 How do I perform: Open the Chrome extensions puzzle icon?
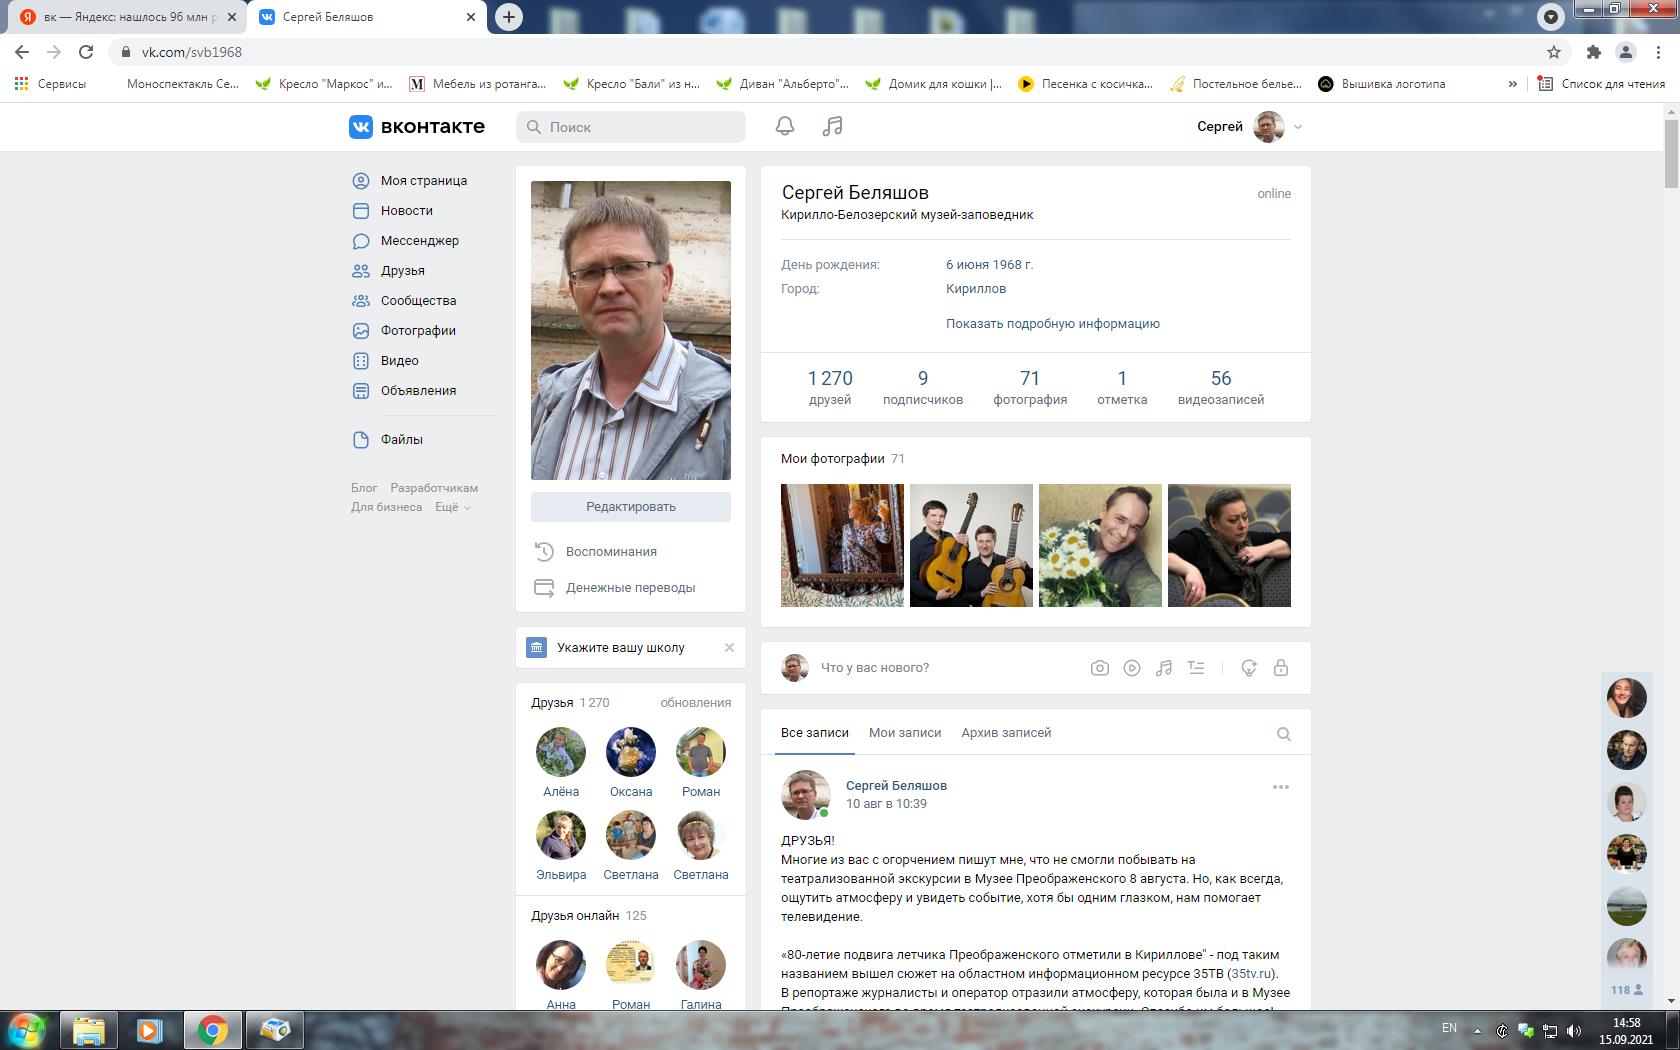(1593, 52)
